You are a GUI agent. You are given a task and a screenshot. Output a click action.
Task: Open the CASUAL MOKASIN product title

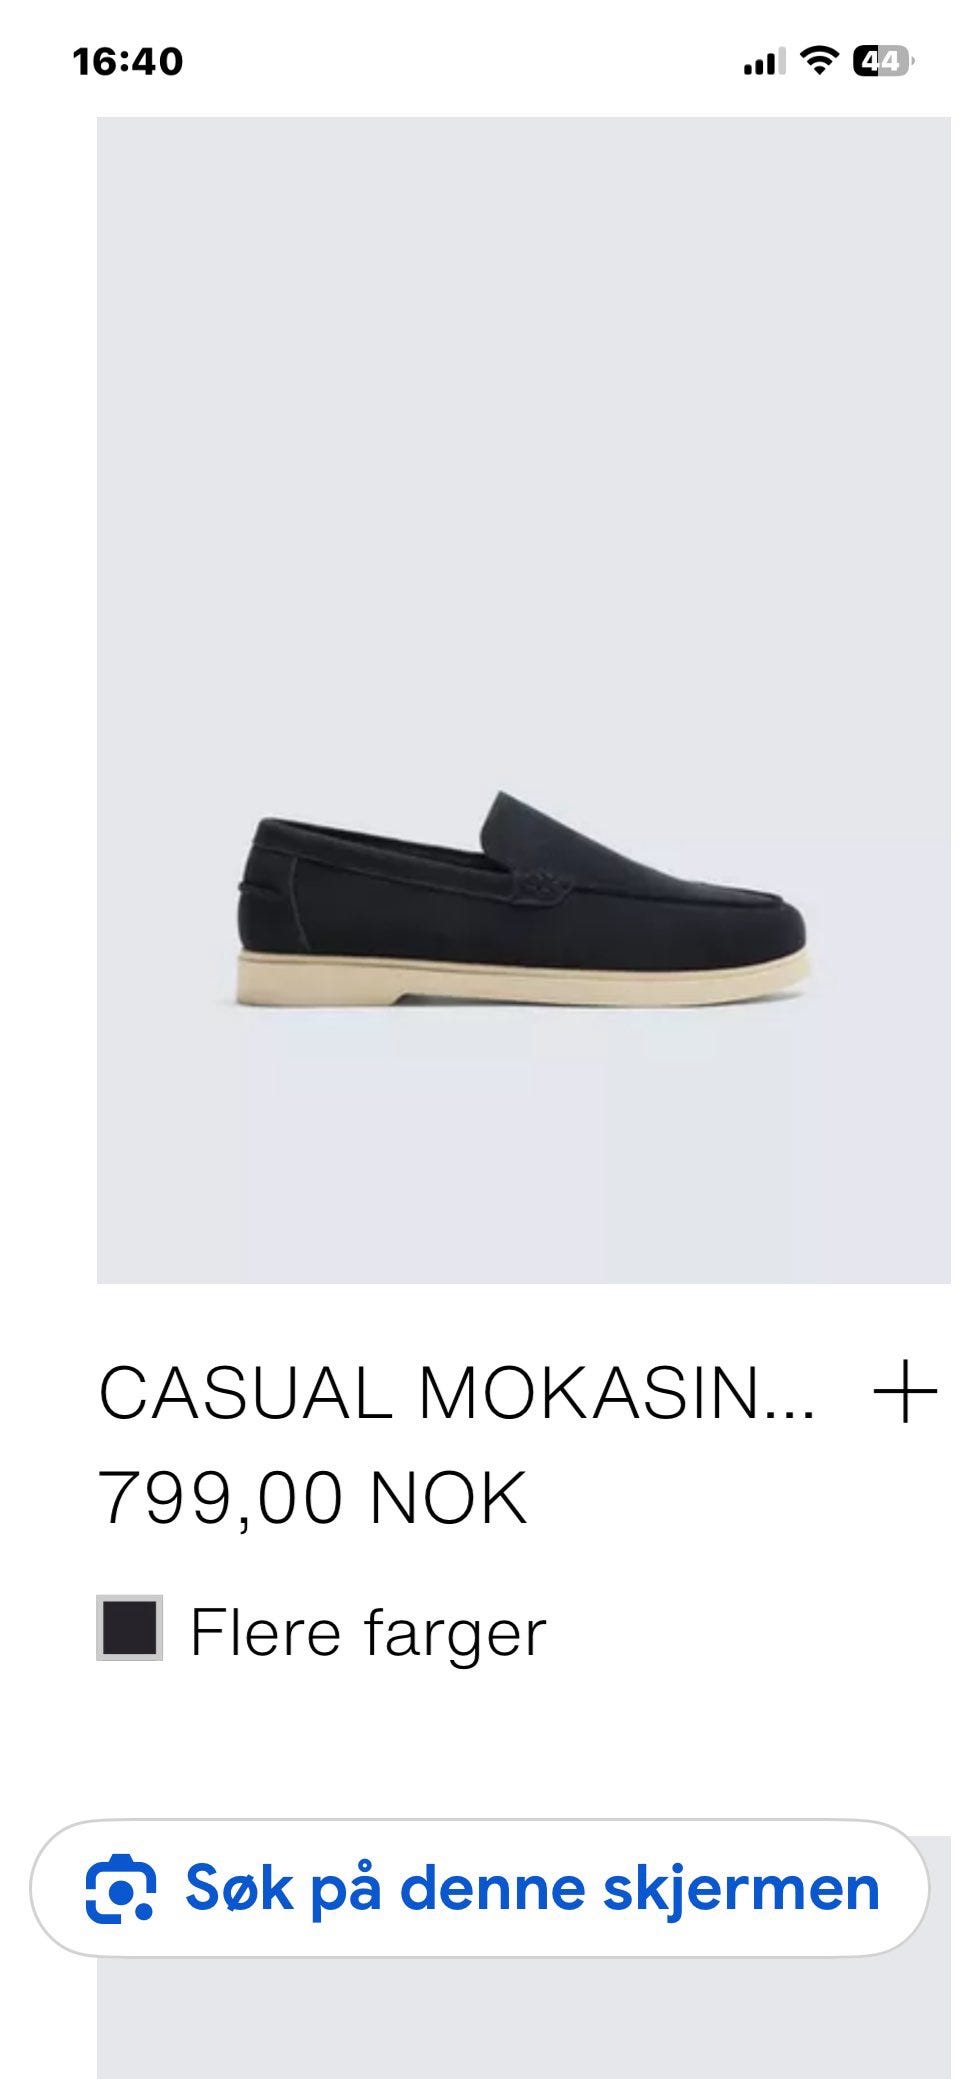[457, 1393]
